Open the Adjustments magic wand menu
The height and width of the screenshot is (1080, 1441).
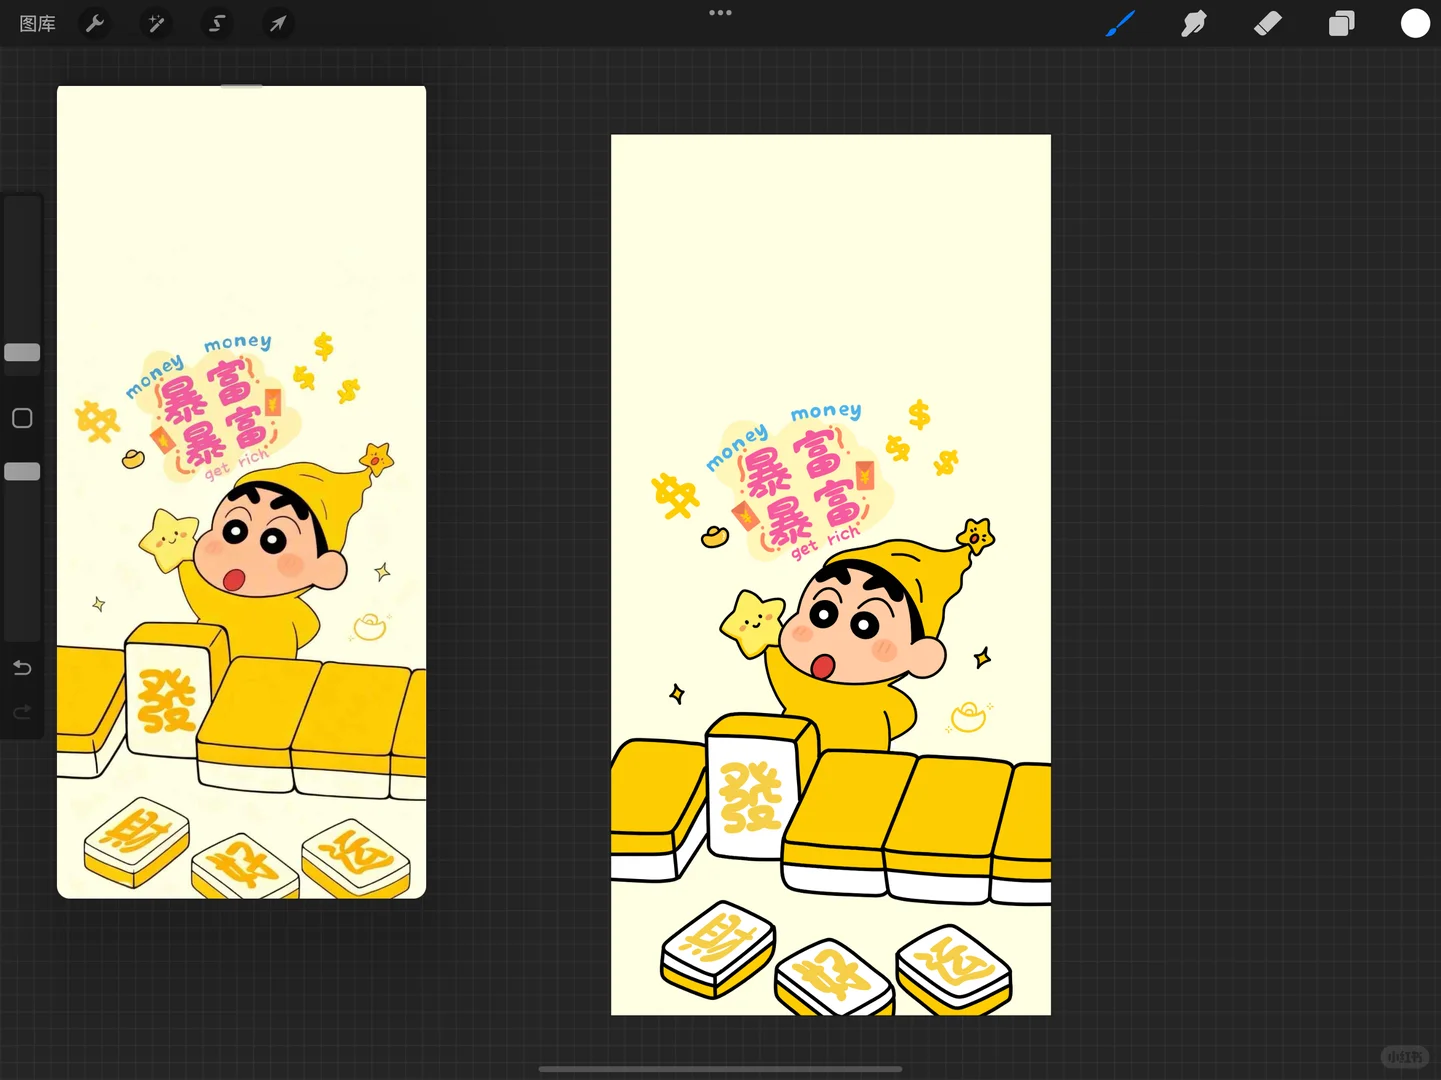click(x=156, y=23)
